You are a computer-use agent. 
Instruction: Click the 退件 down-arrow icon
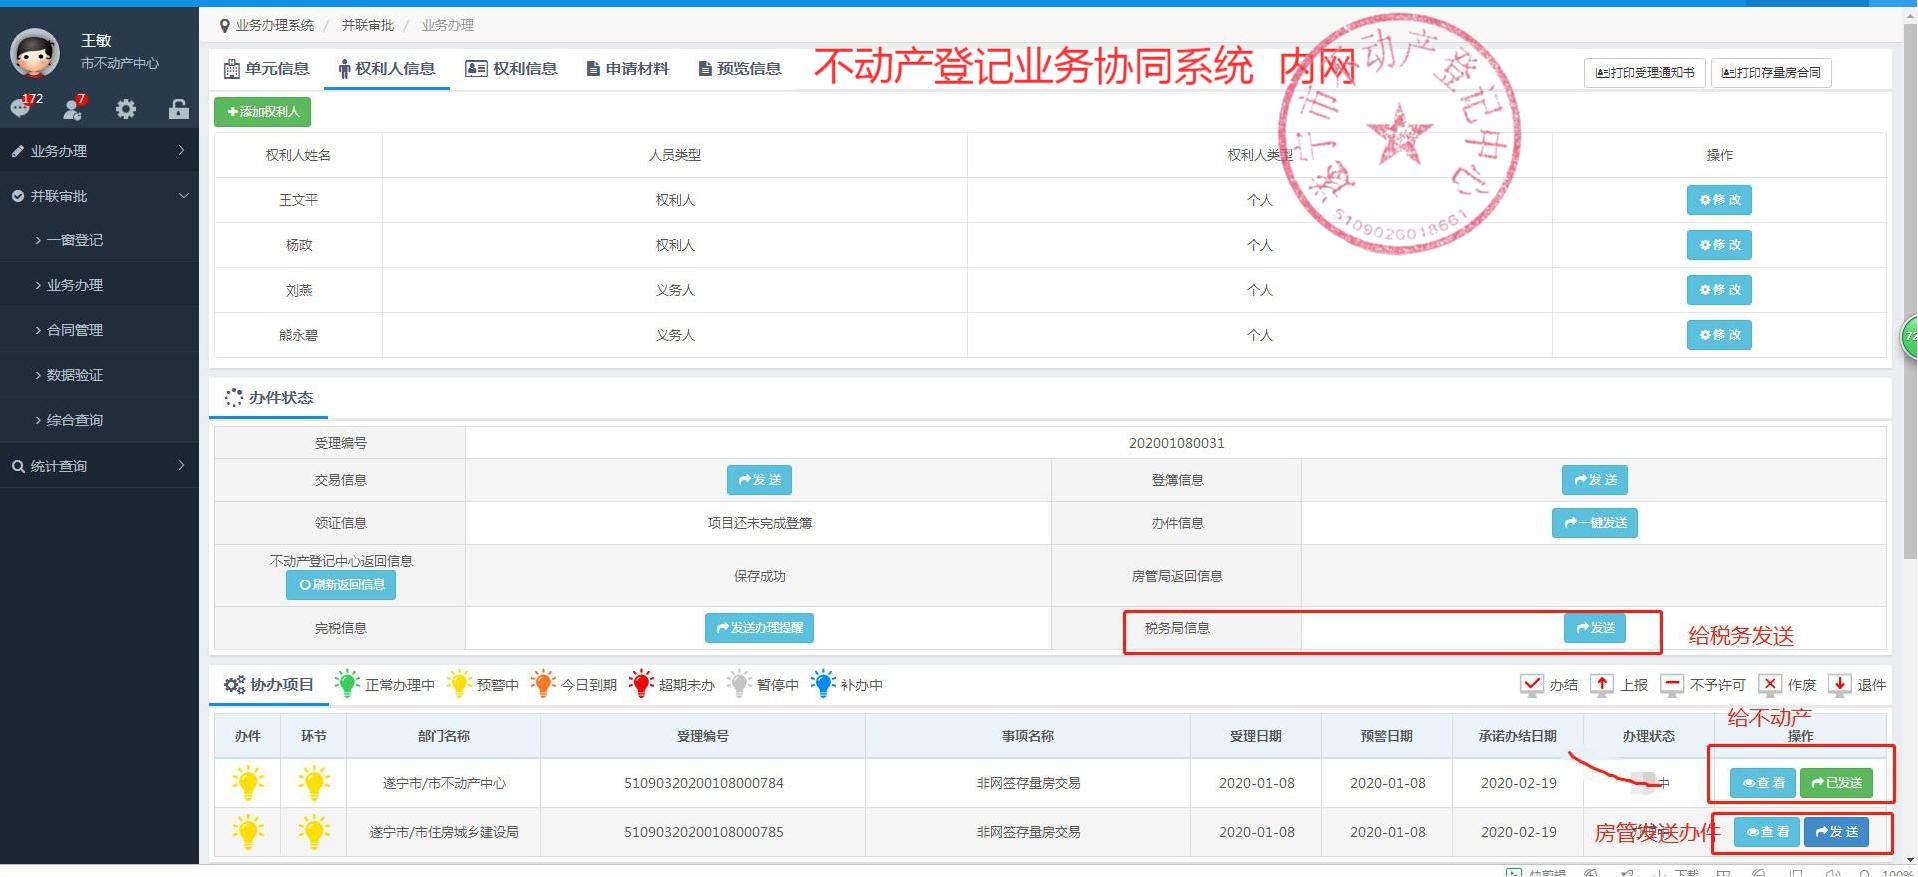pyautogui.click(x=1839, y=685)
